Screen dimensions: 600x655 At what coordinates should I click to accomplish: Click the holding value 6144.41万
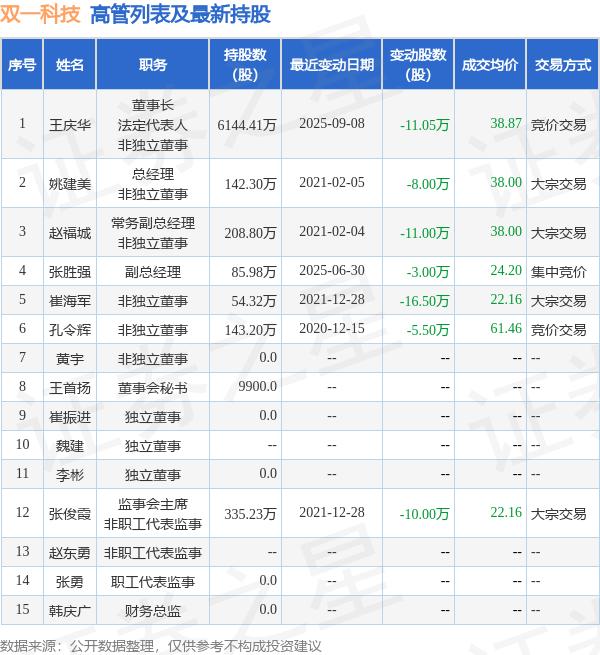pyautogui.click(x=247, y=124)
